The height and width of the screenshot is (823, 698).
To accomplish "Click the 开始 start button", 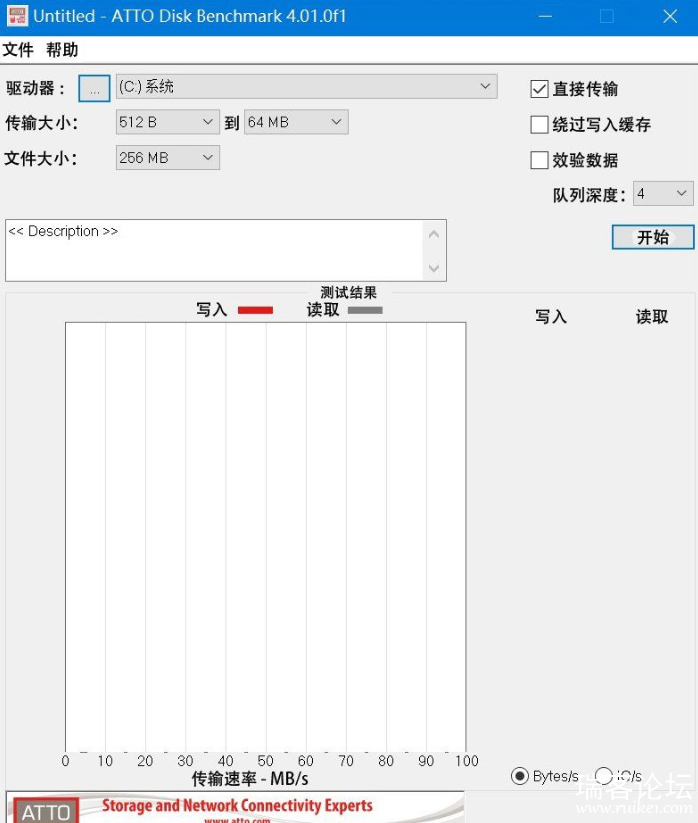I will (653, 237).
